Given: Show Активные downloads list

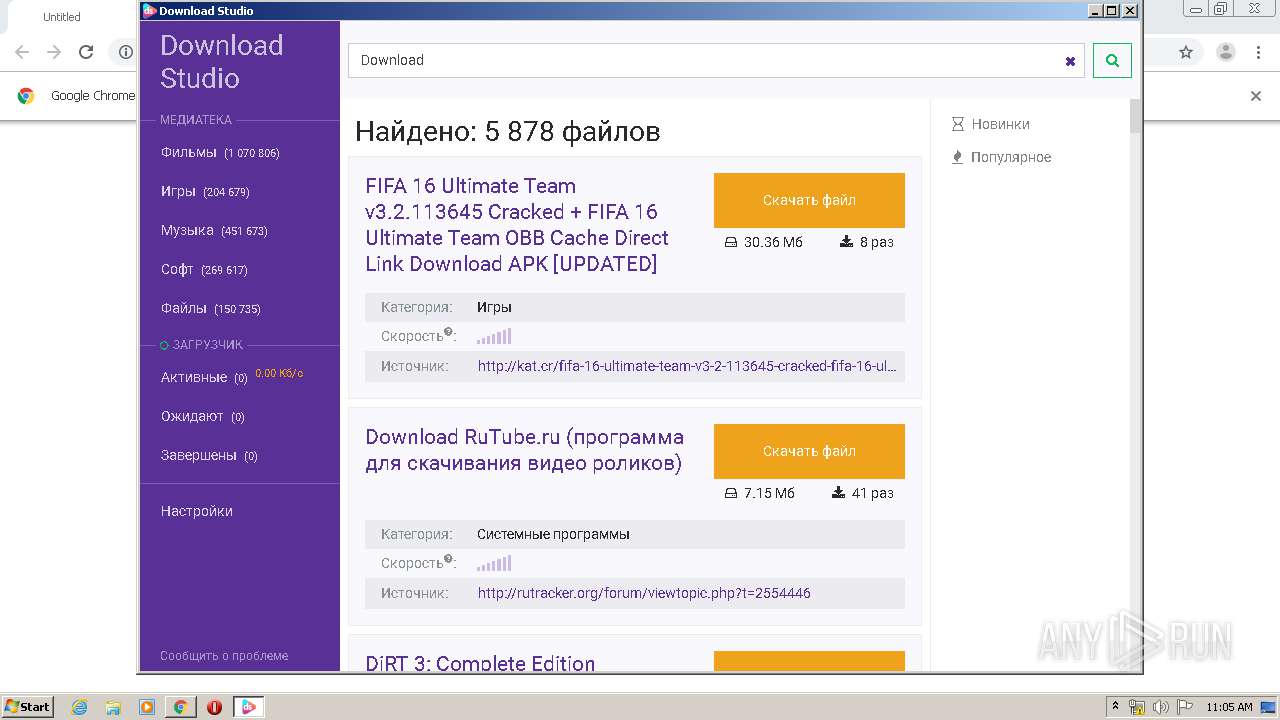Looking at the screenshot, I should 204,377.
